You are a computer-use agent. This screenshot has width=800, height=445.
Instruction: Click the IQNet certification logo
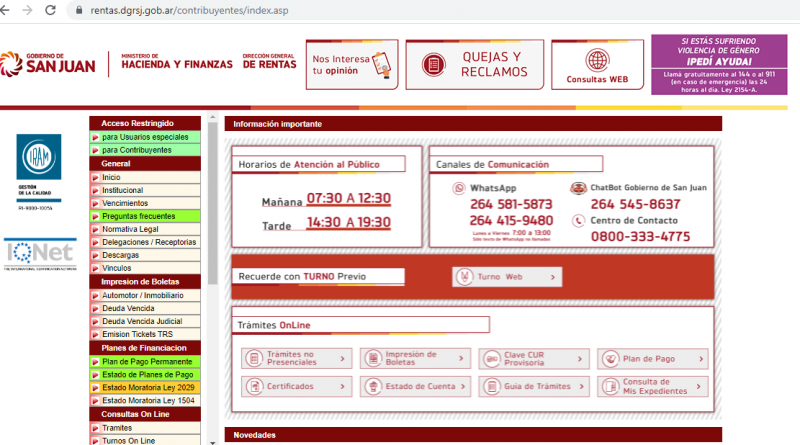click(x=40, y=252)
